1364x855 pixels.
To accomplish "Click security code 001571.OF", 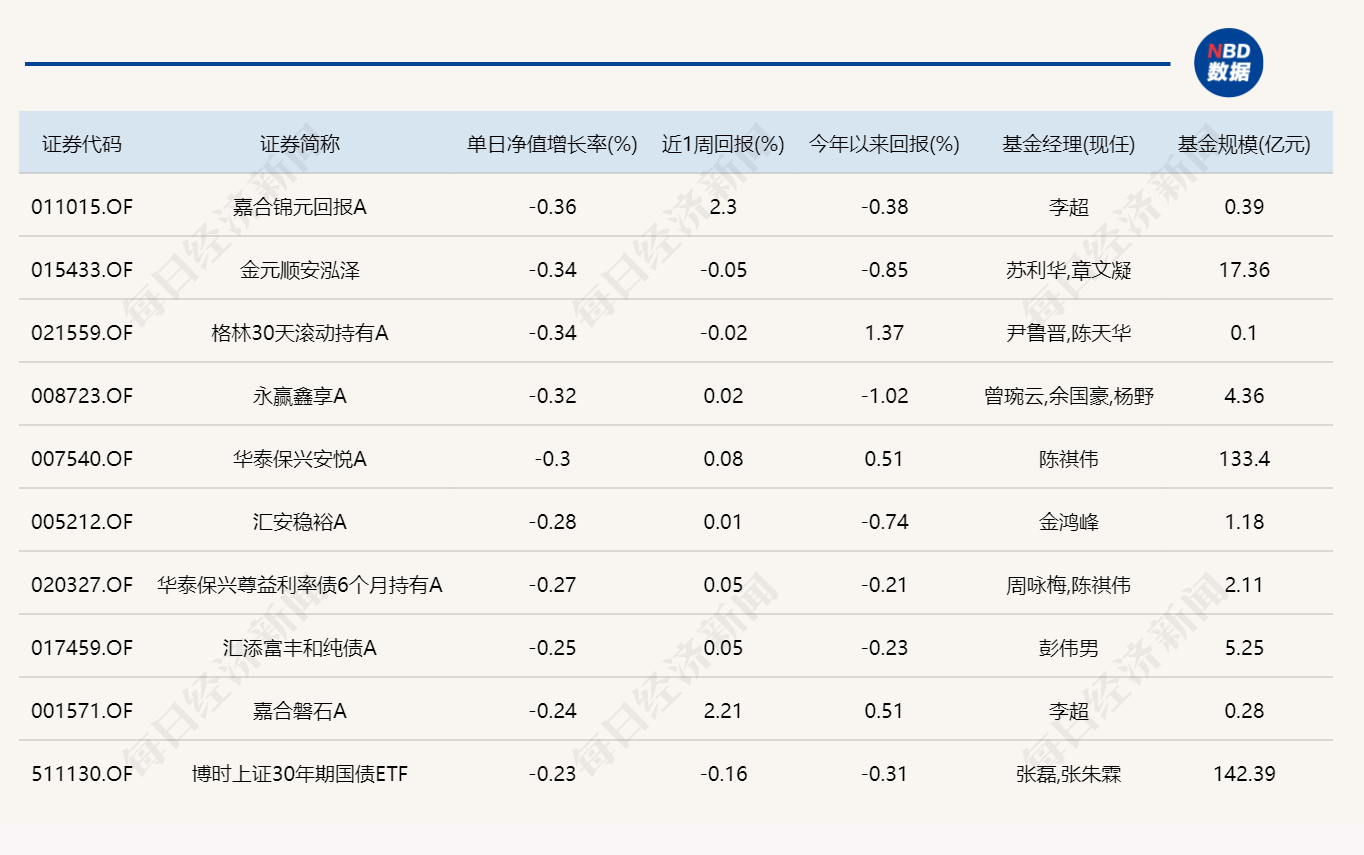I will coord(82,711).
